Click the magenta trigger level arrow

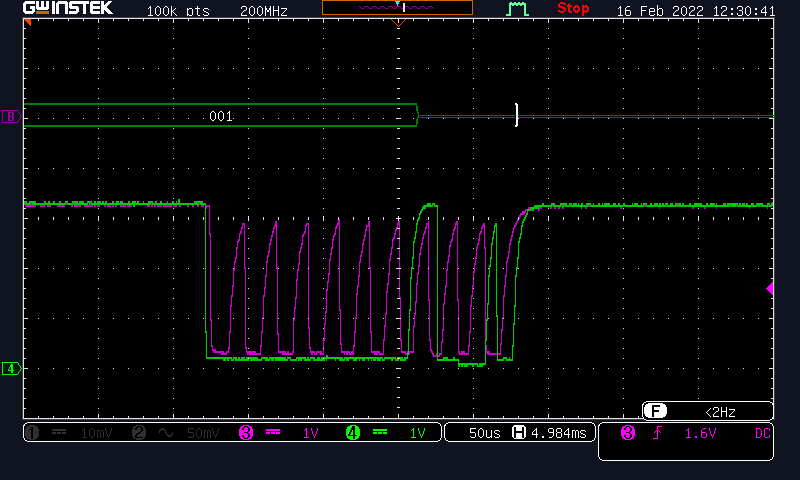click(x=770, y=289)
